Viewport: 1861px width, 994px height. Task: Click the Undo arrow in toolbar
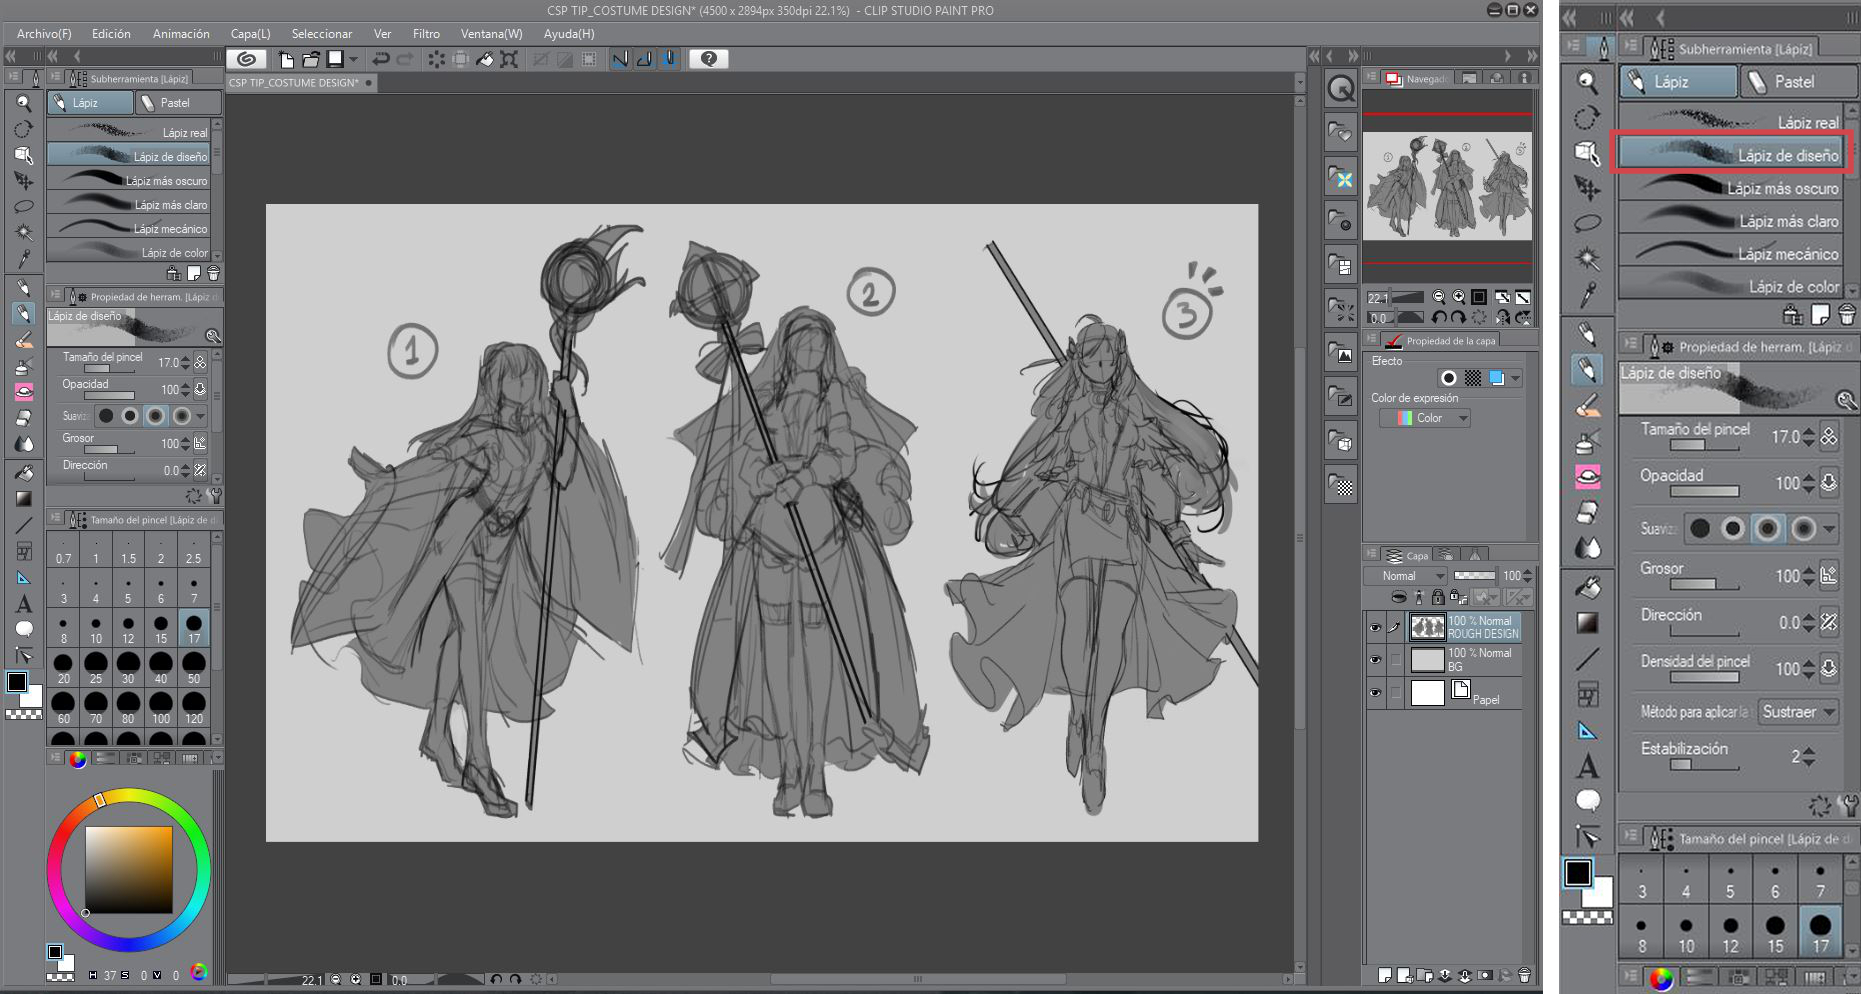coord(381,59)
